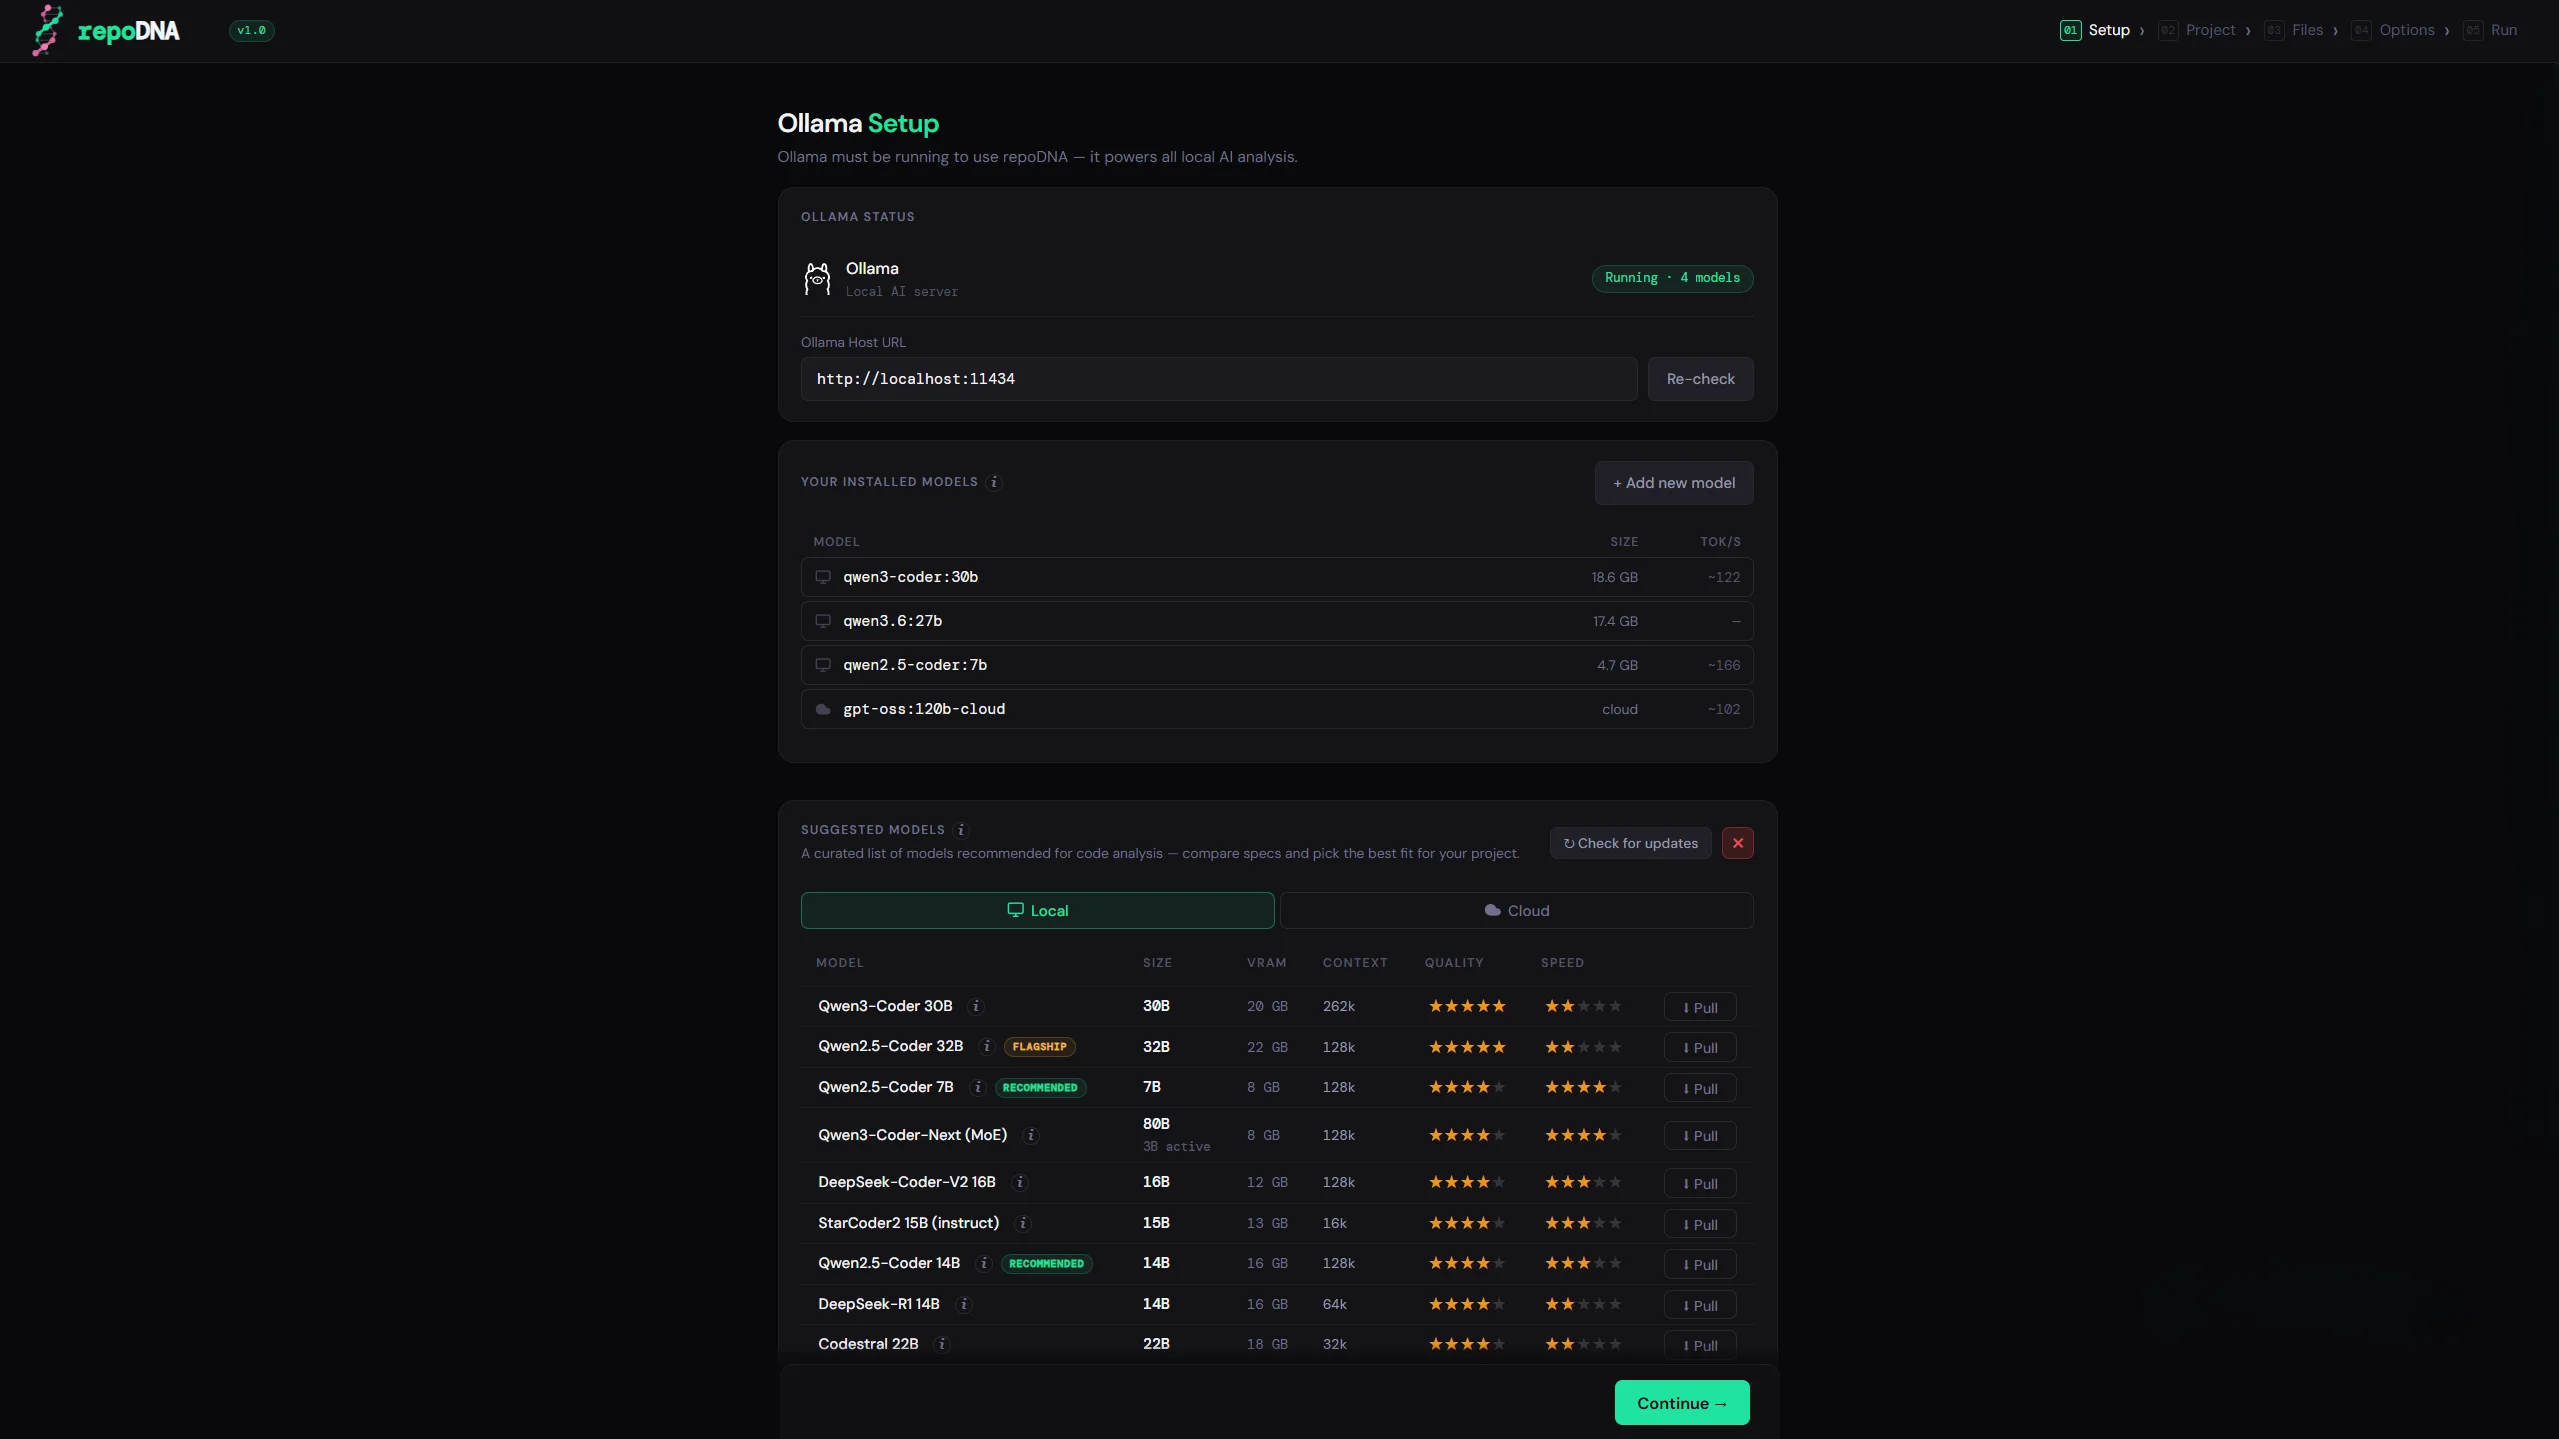Show info for Qwen3-Coder 30B
Viewport: 2559px width, 1439px height.
[976, 1006]
